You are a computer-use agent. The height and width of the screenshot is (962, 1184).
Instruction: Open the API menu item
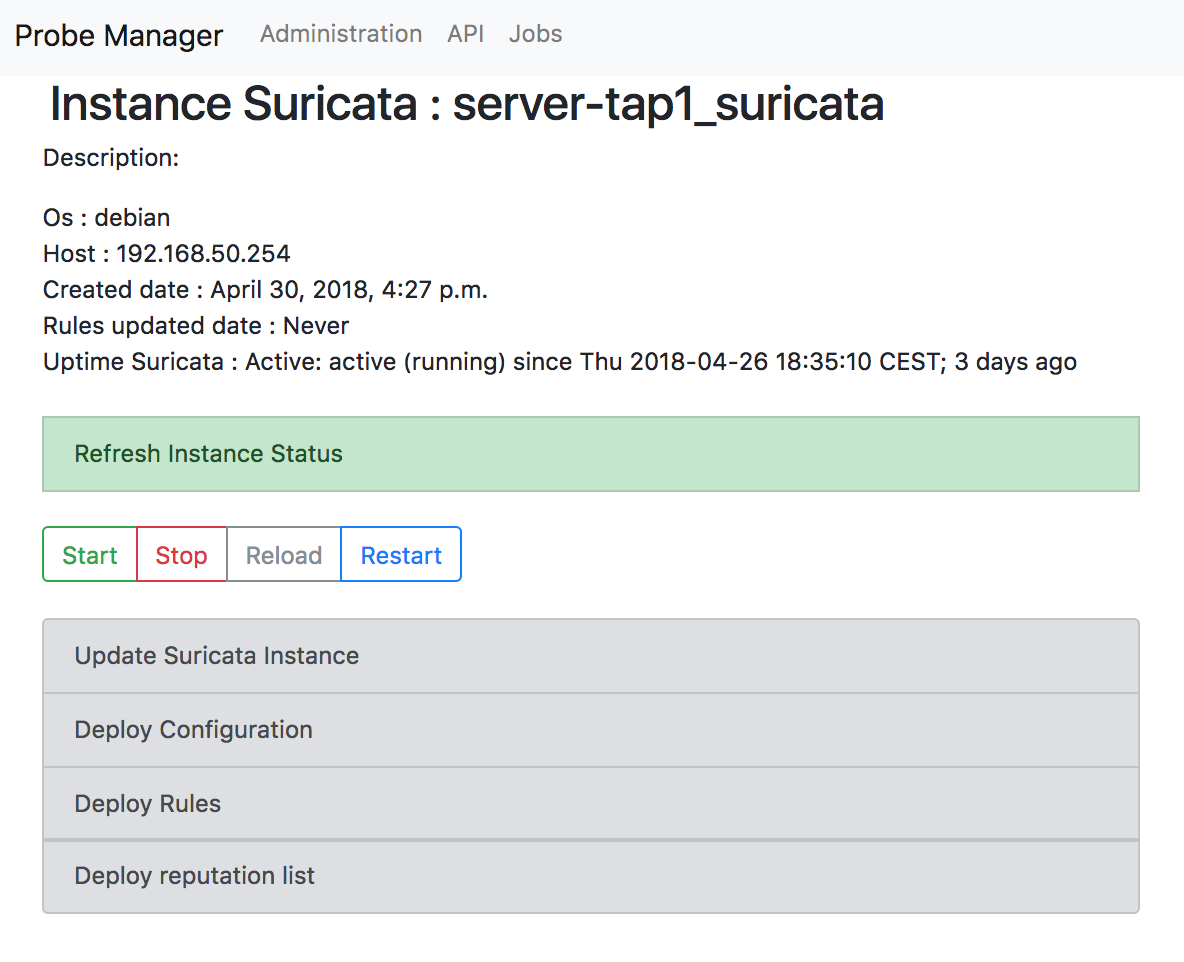[x=465, y=34]
